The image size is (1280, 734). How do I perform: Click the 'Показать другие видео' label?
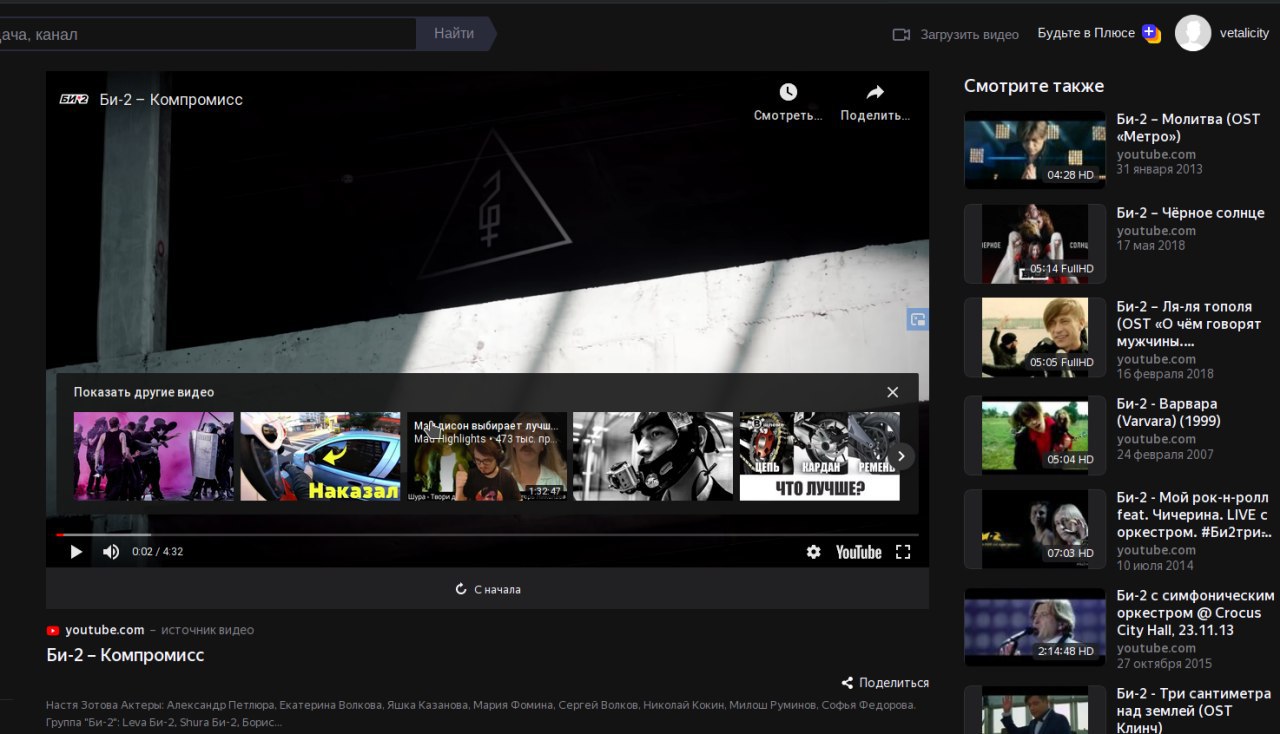pyautogui.click(x=144, y=392)
